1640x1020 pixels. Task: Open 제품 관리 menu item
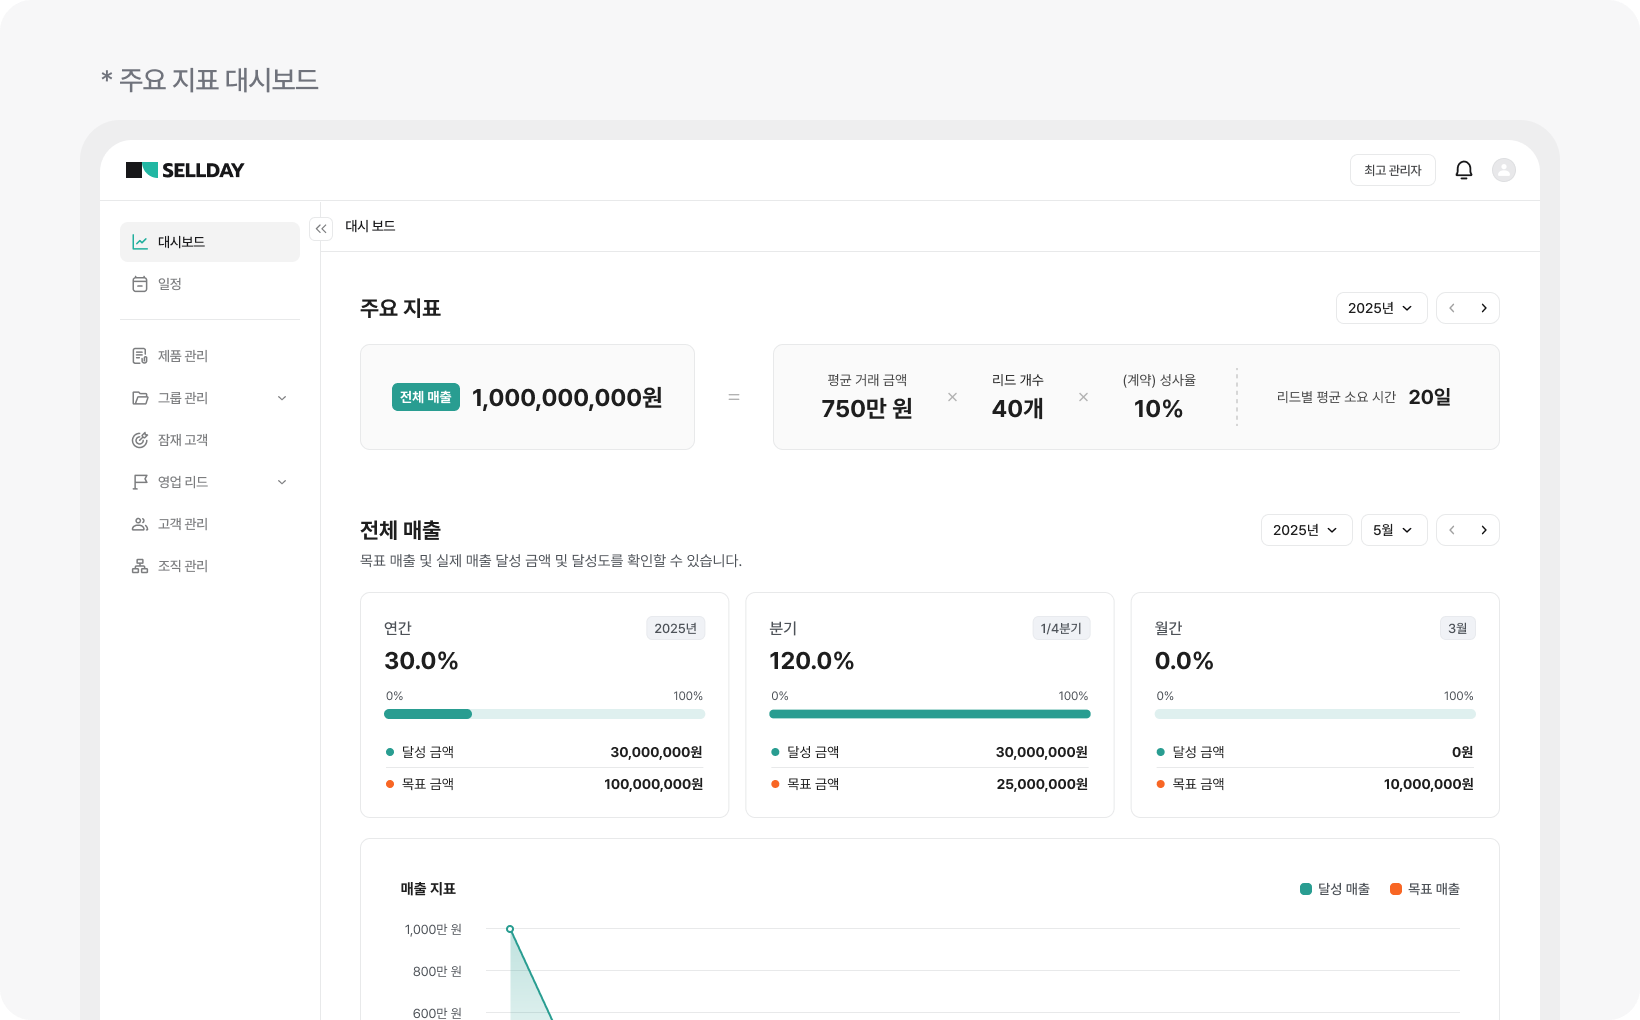click(x=210, y=356)
